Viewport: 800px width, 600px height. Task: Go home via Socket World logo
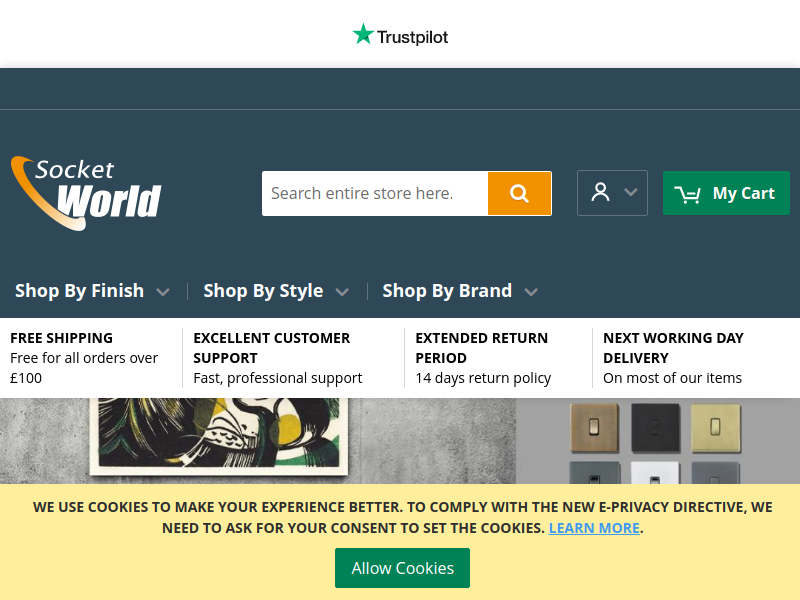click(86, 193)
